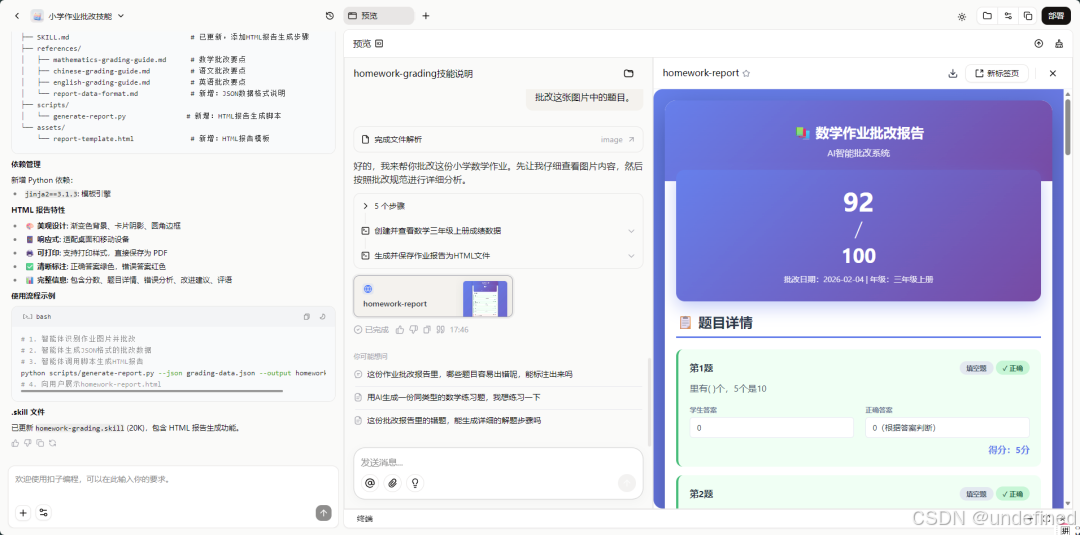
Task: Go back using the top-left arrow
Action: (17, 16)
